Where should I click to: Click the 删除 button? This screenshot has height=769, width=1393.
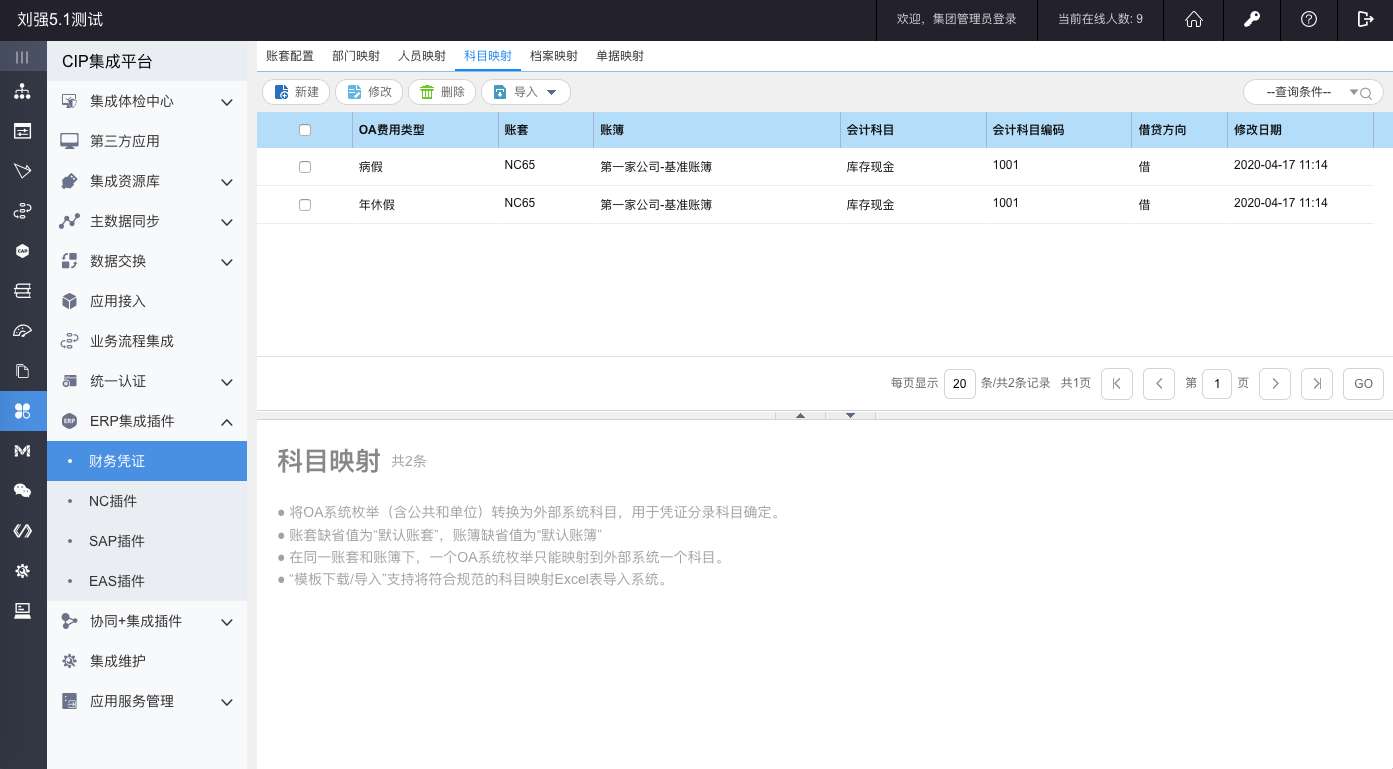441,92
